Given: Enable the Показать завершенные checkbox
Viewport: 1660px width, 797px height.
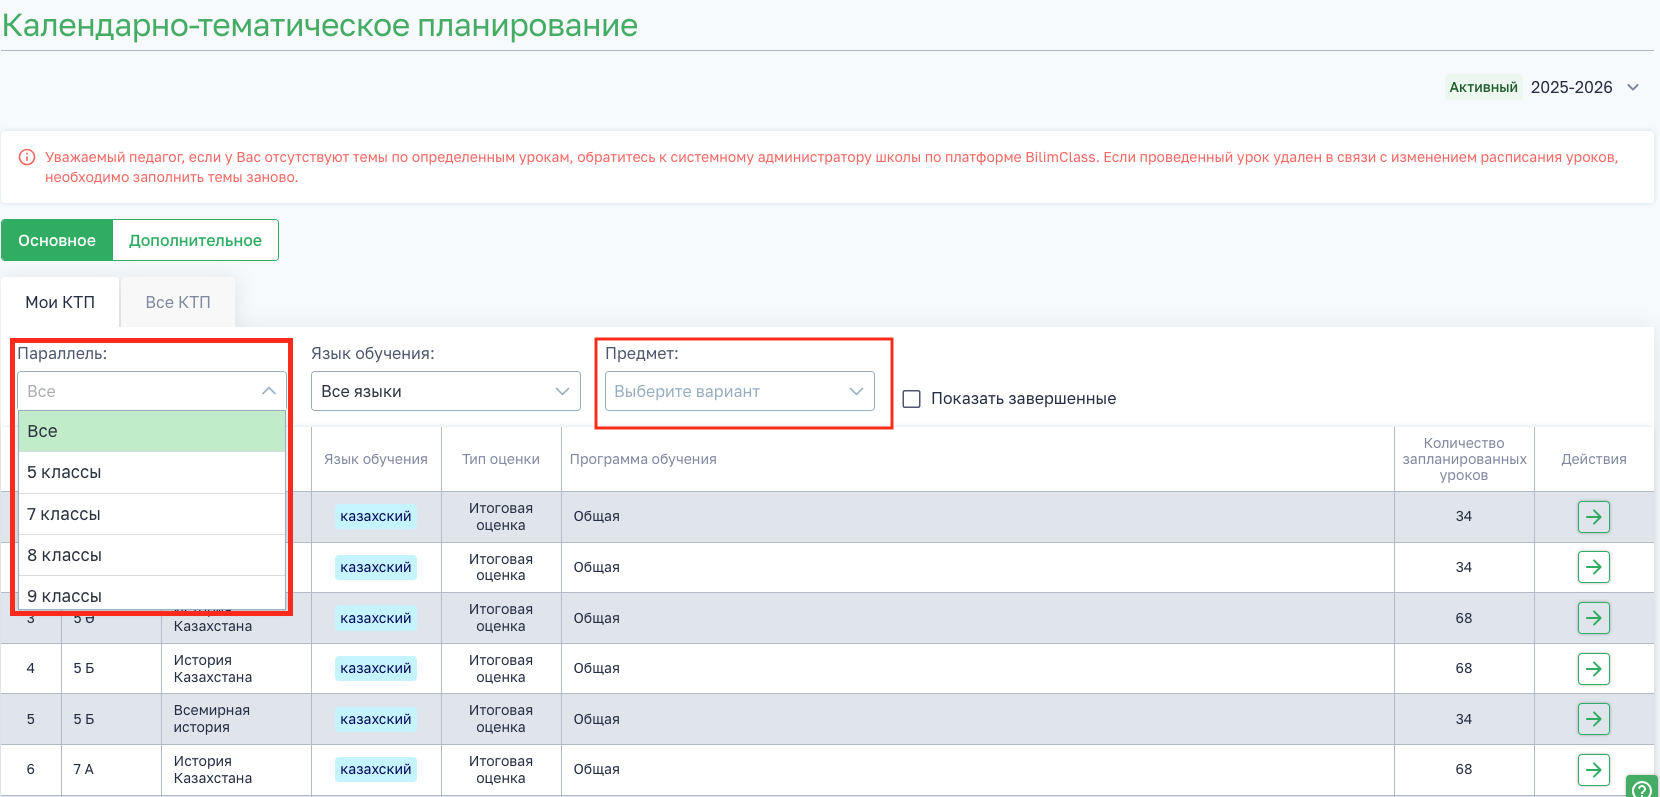Looking at the screenshot, I should (x=912, y=399).
